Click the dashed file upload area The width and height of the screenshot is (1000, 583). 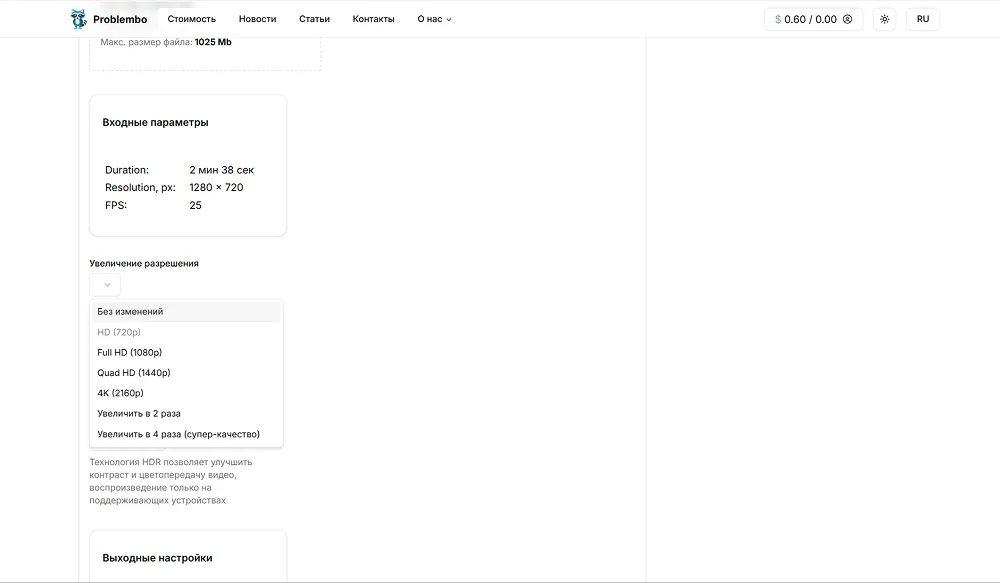[205, 55]
